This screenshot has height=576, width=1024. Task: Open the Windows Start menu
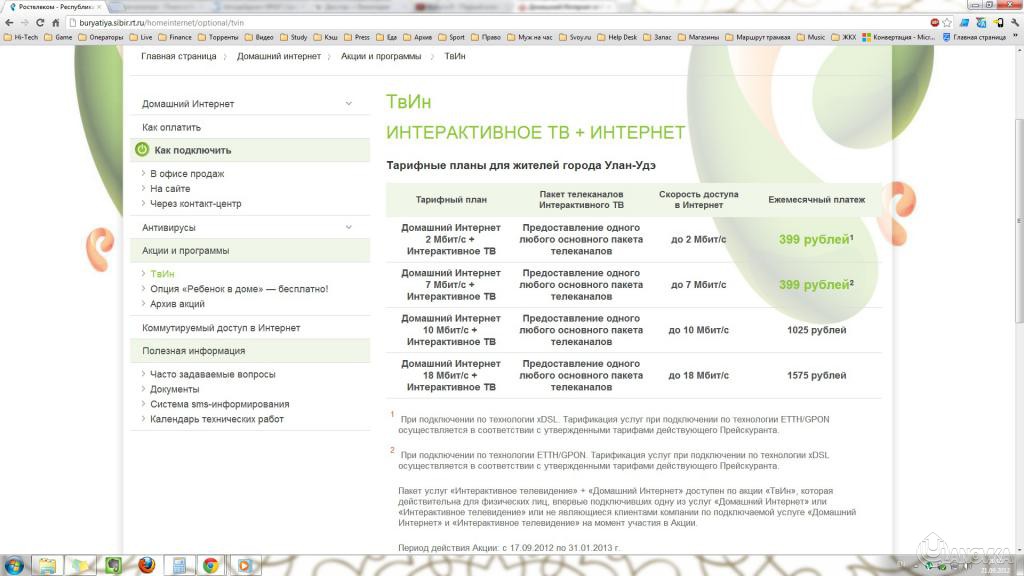tap(14, 565)
